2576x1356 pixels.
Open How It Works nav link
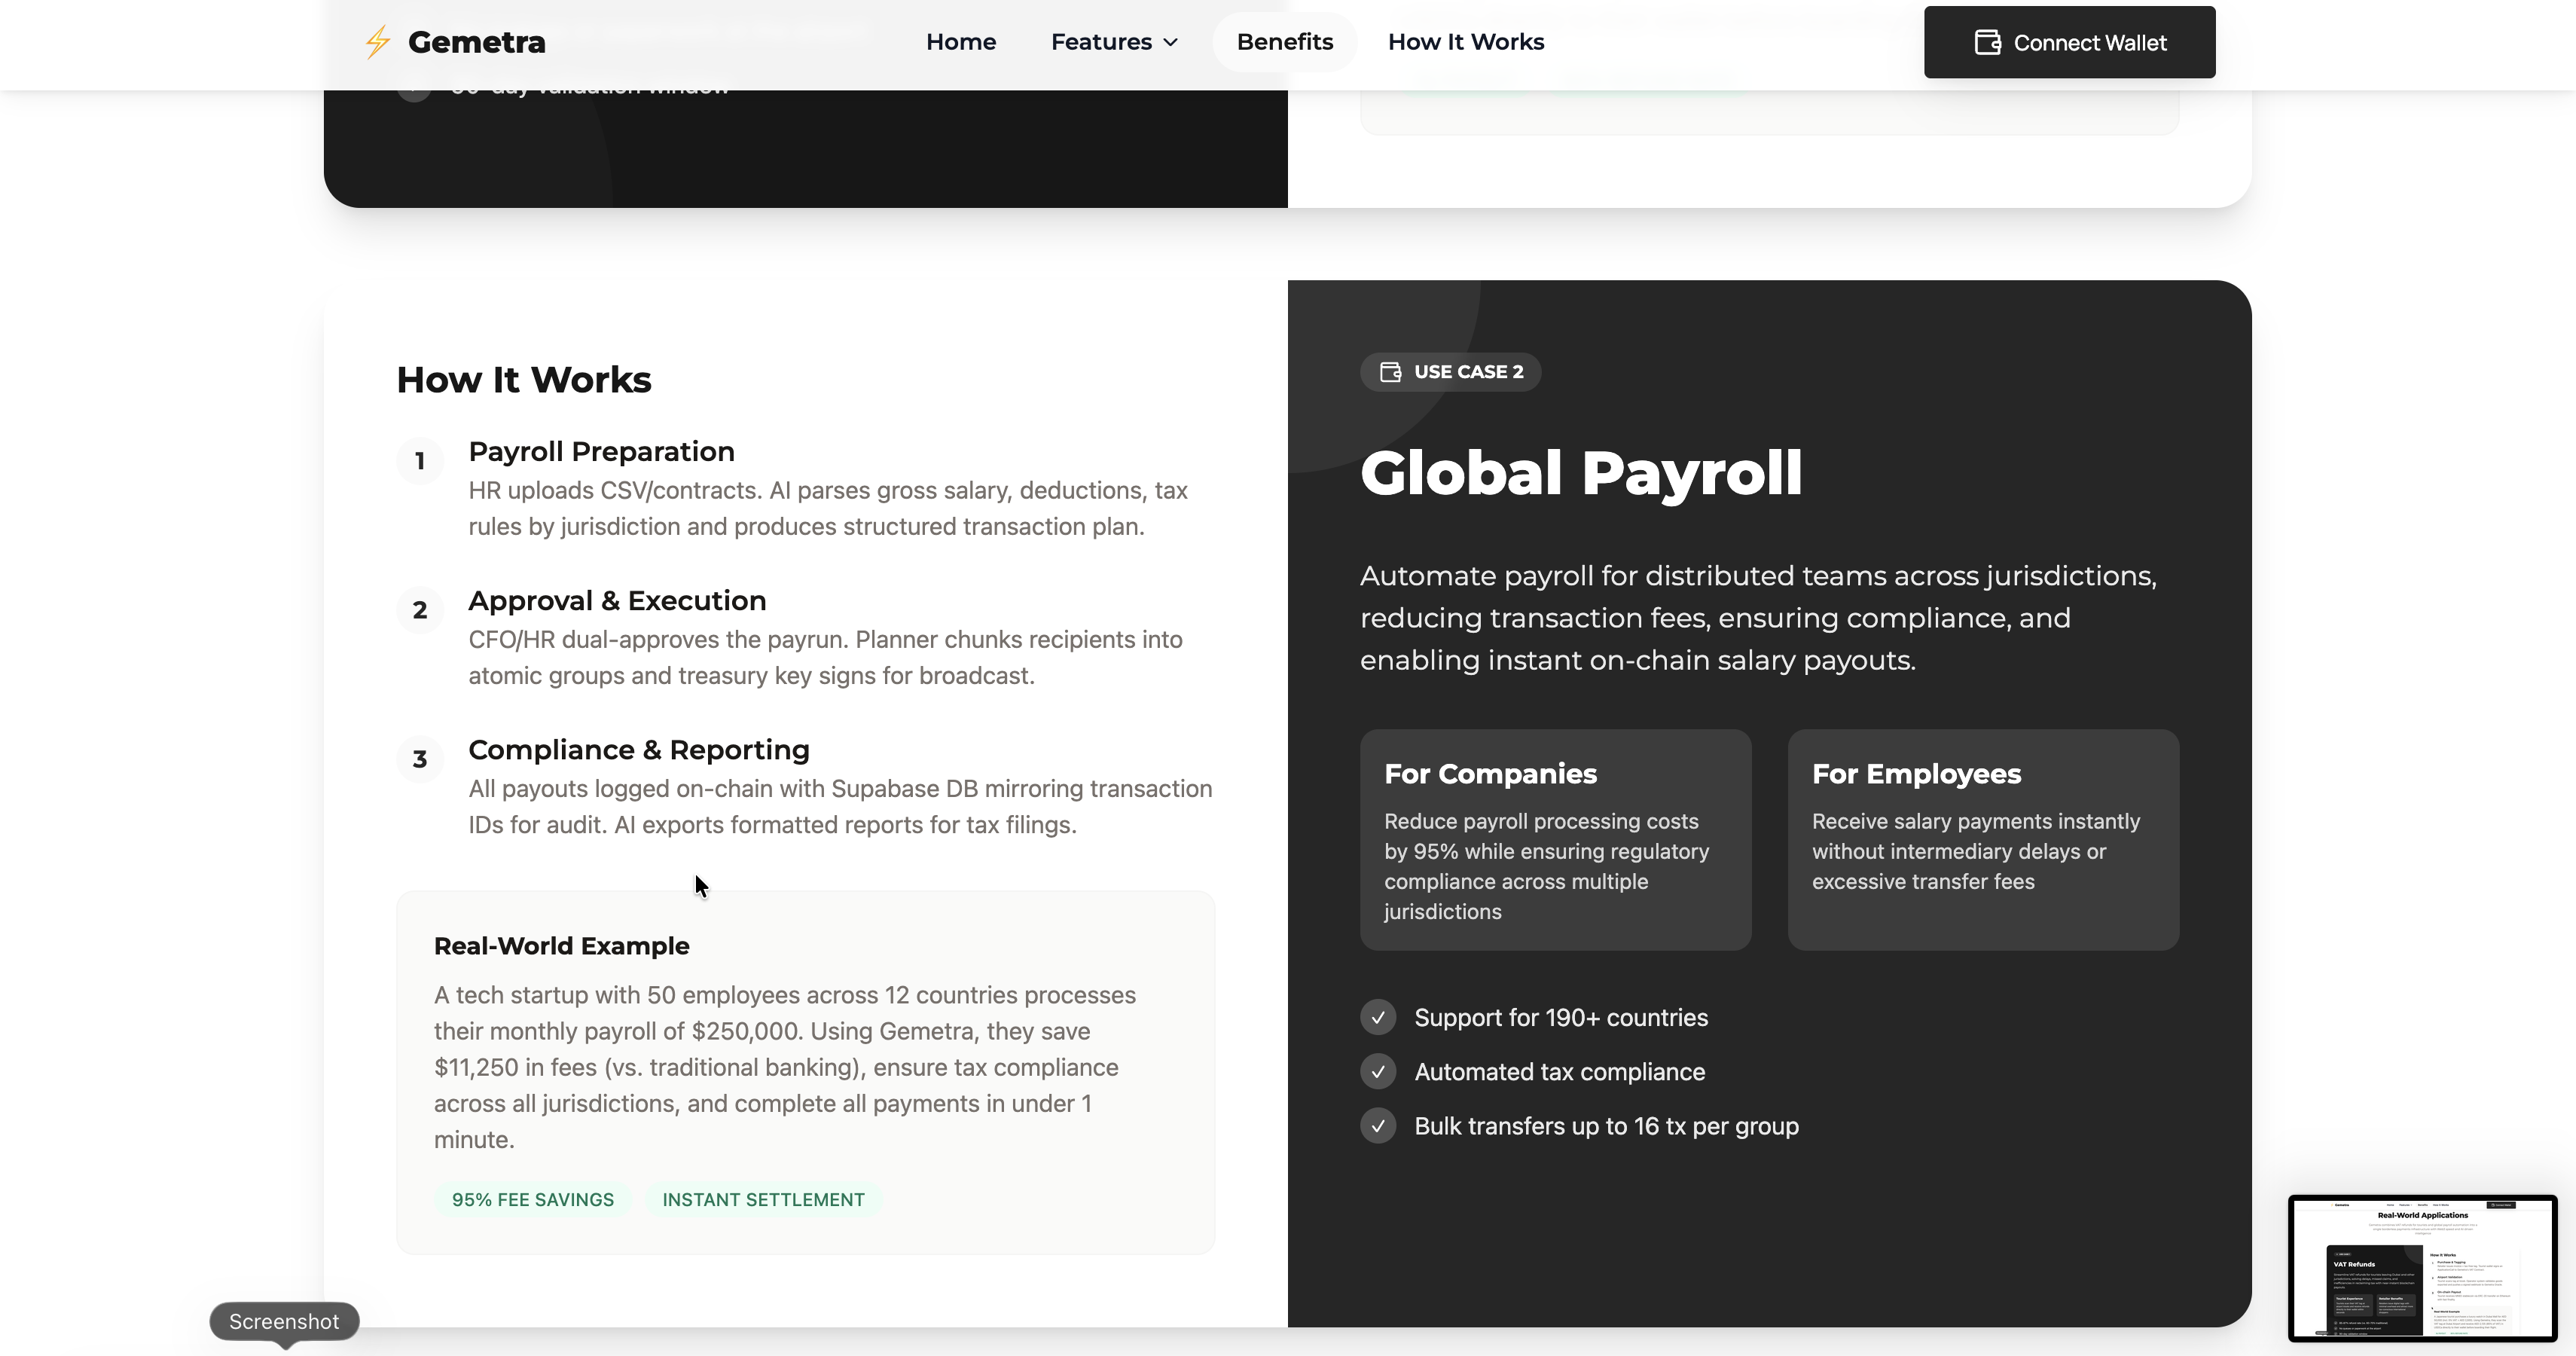[x=1465, y=42]
